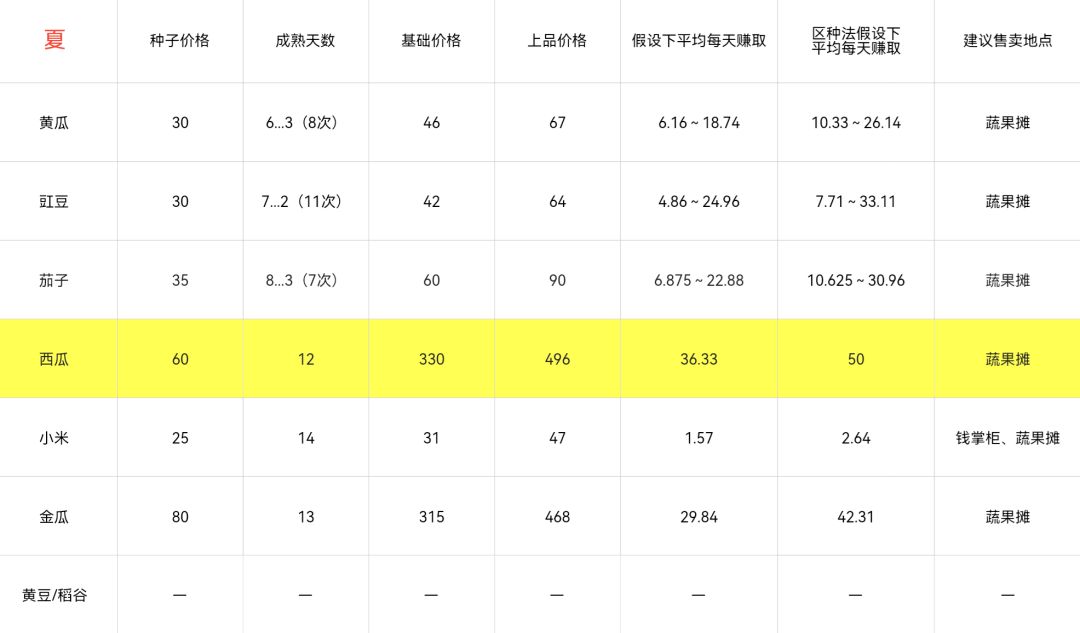The height and width of the screenshot is (633, 1080).
Task: Click the 1.57 daily earnings cell
Action: pos(699,438)
